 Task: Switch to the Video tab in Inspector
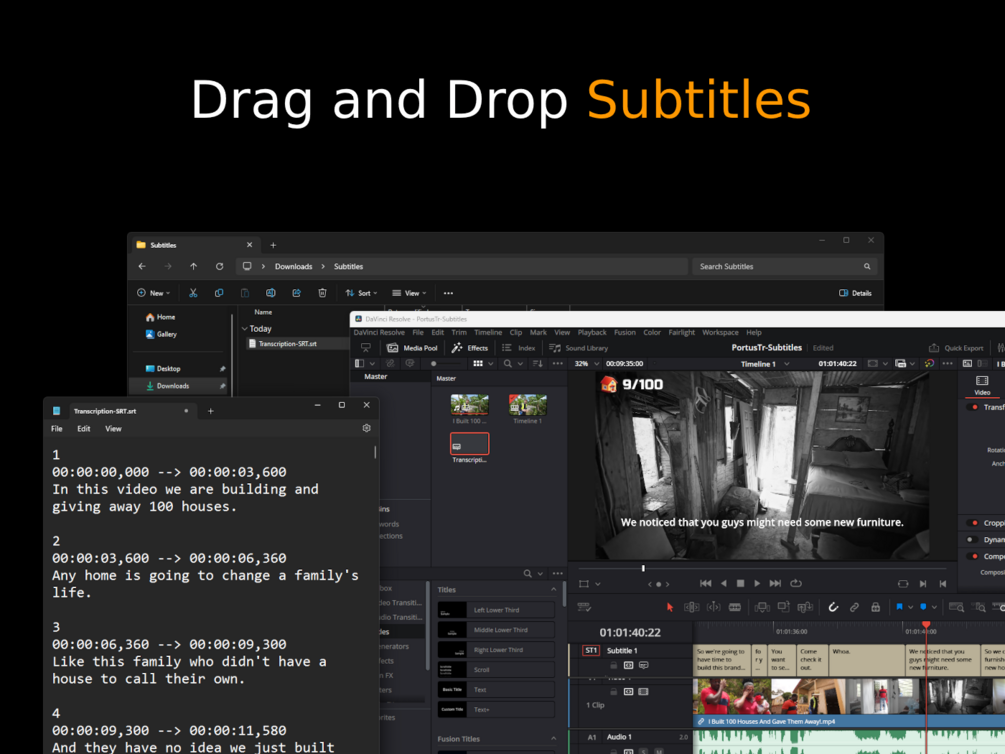coord(982,385)
